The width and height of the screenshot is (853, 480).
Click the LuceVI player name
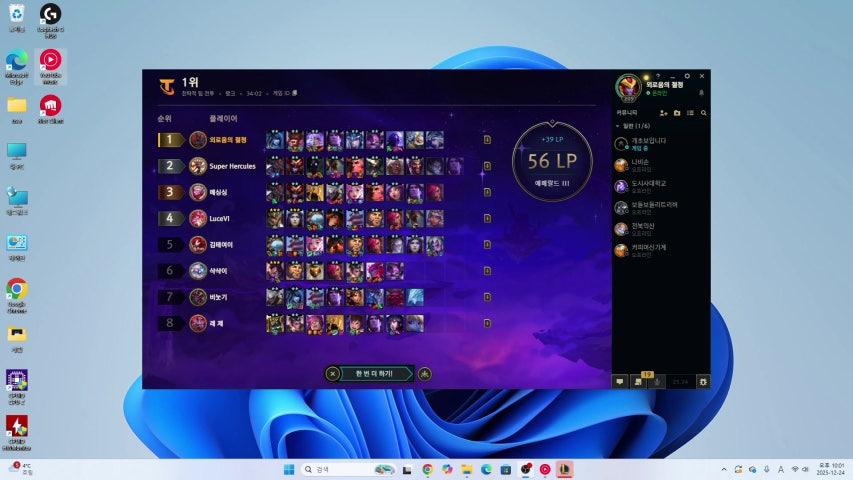click(x=220, y=218)
